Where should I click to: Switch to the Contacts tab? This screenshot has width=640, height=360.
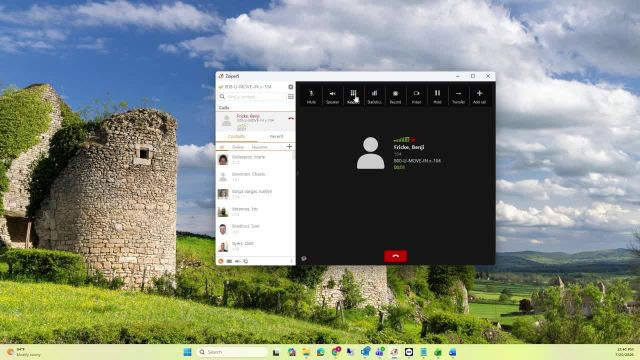(236, 137)
